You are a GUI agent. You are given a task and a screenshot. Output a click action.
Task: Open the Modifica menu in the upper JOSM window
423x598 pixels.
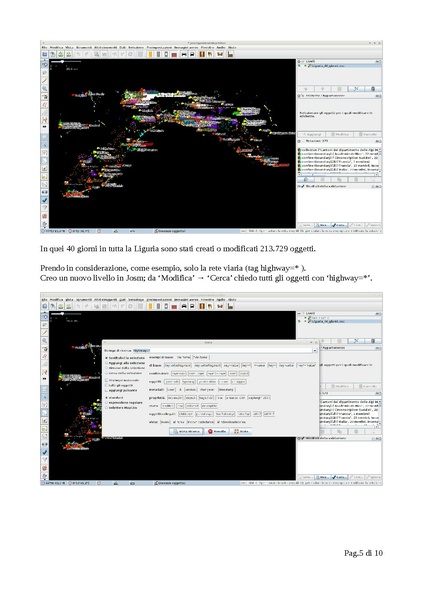click(56, 48)
